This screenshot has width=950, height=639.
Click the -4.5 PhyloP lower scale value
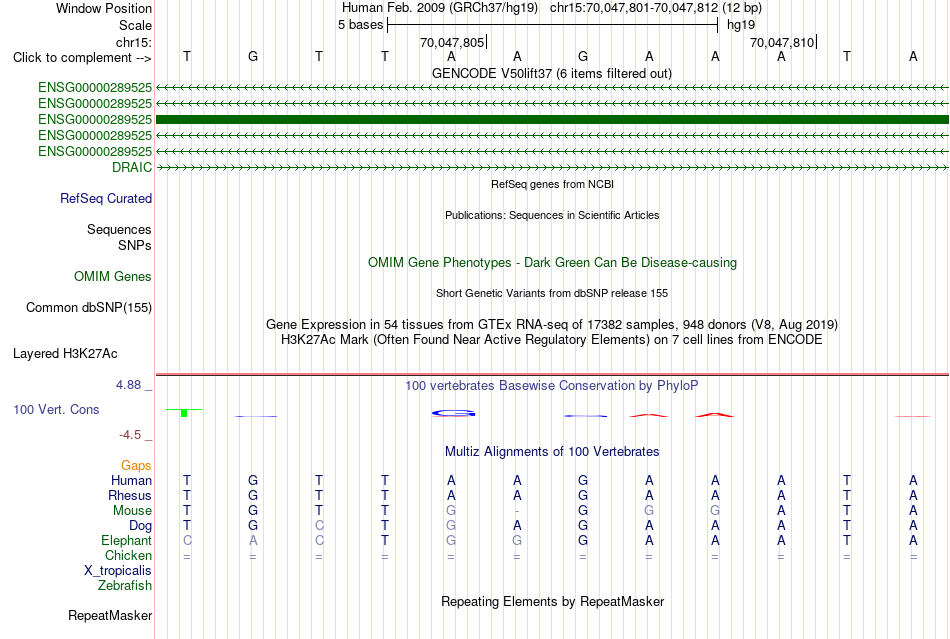[130, 435]
